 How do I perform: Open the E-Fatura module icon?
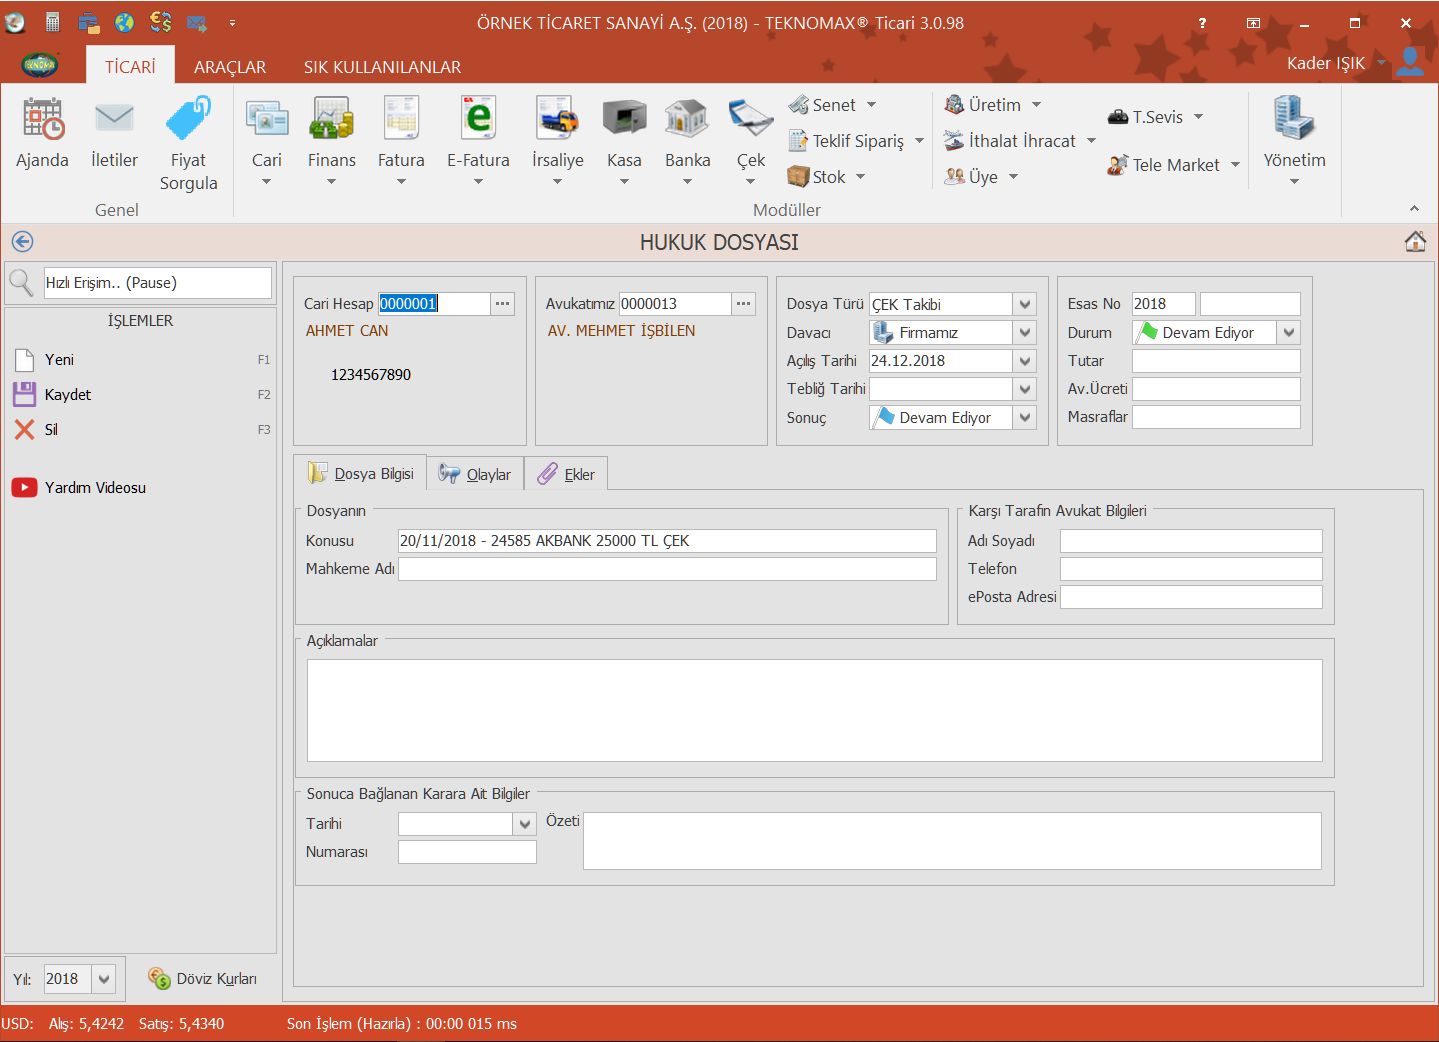[478, 120]
